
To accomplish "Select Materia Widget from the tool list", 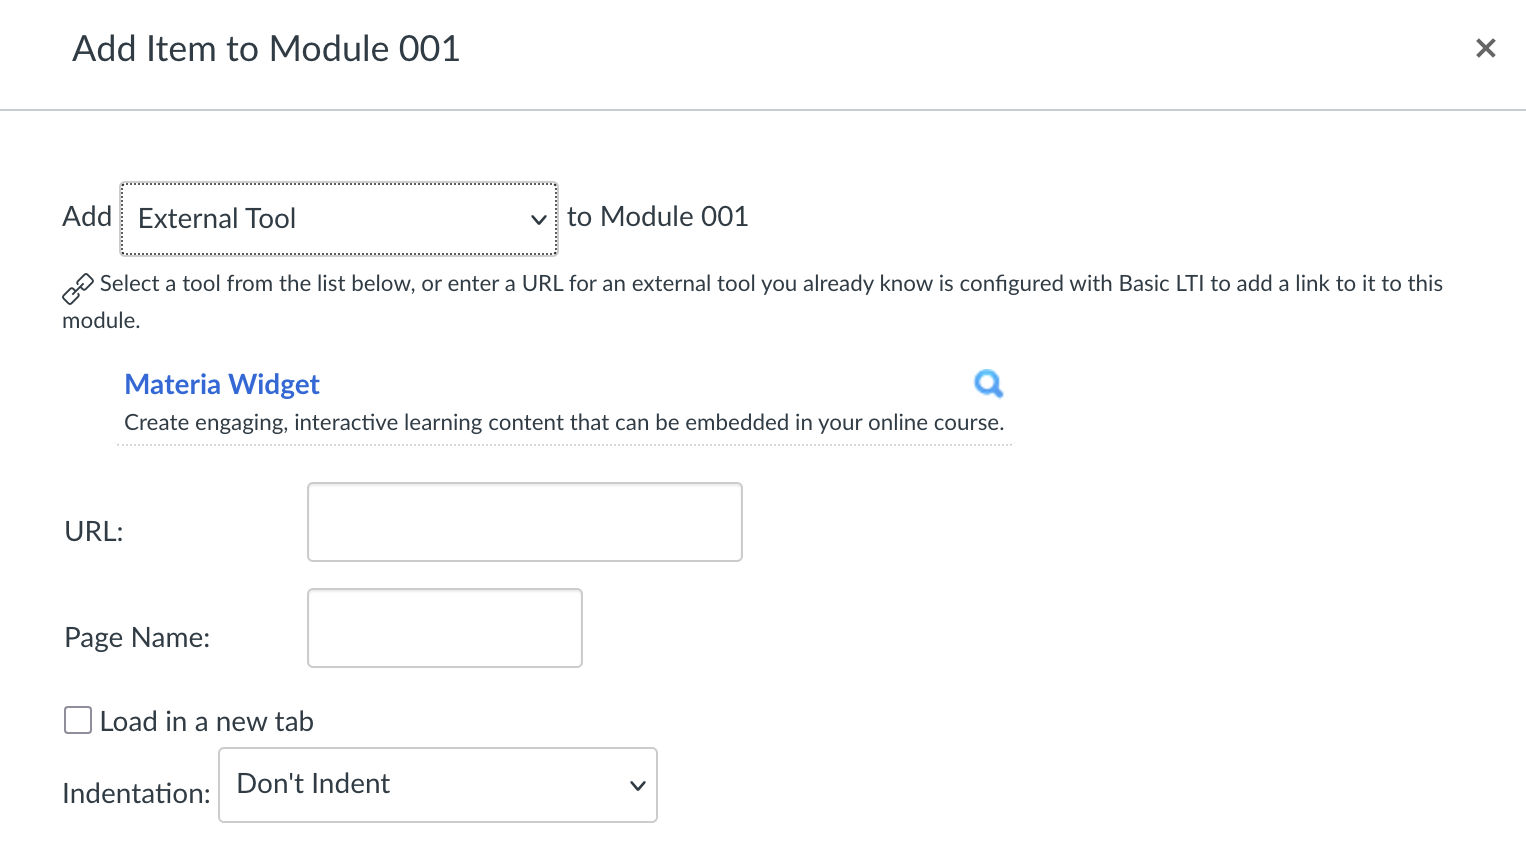I will pos(222,384).
